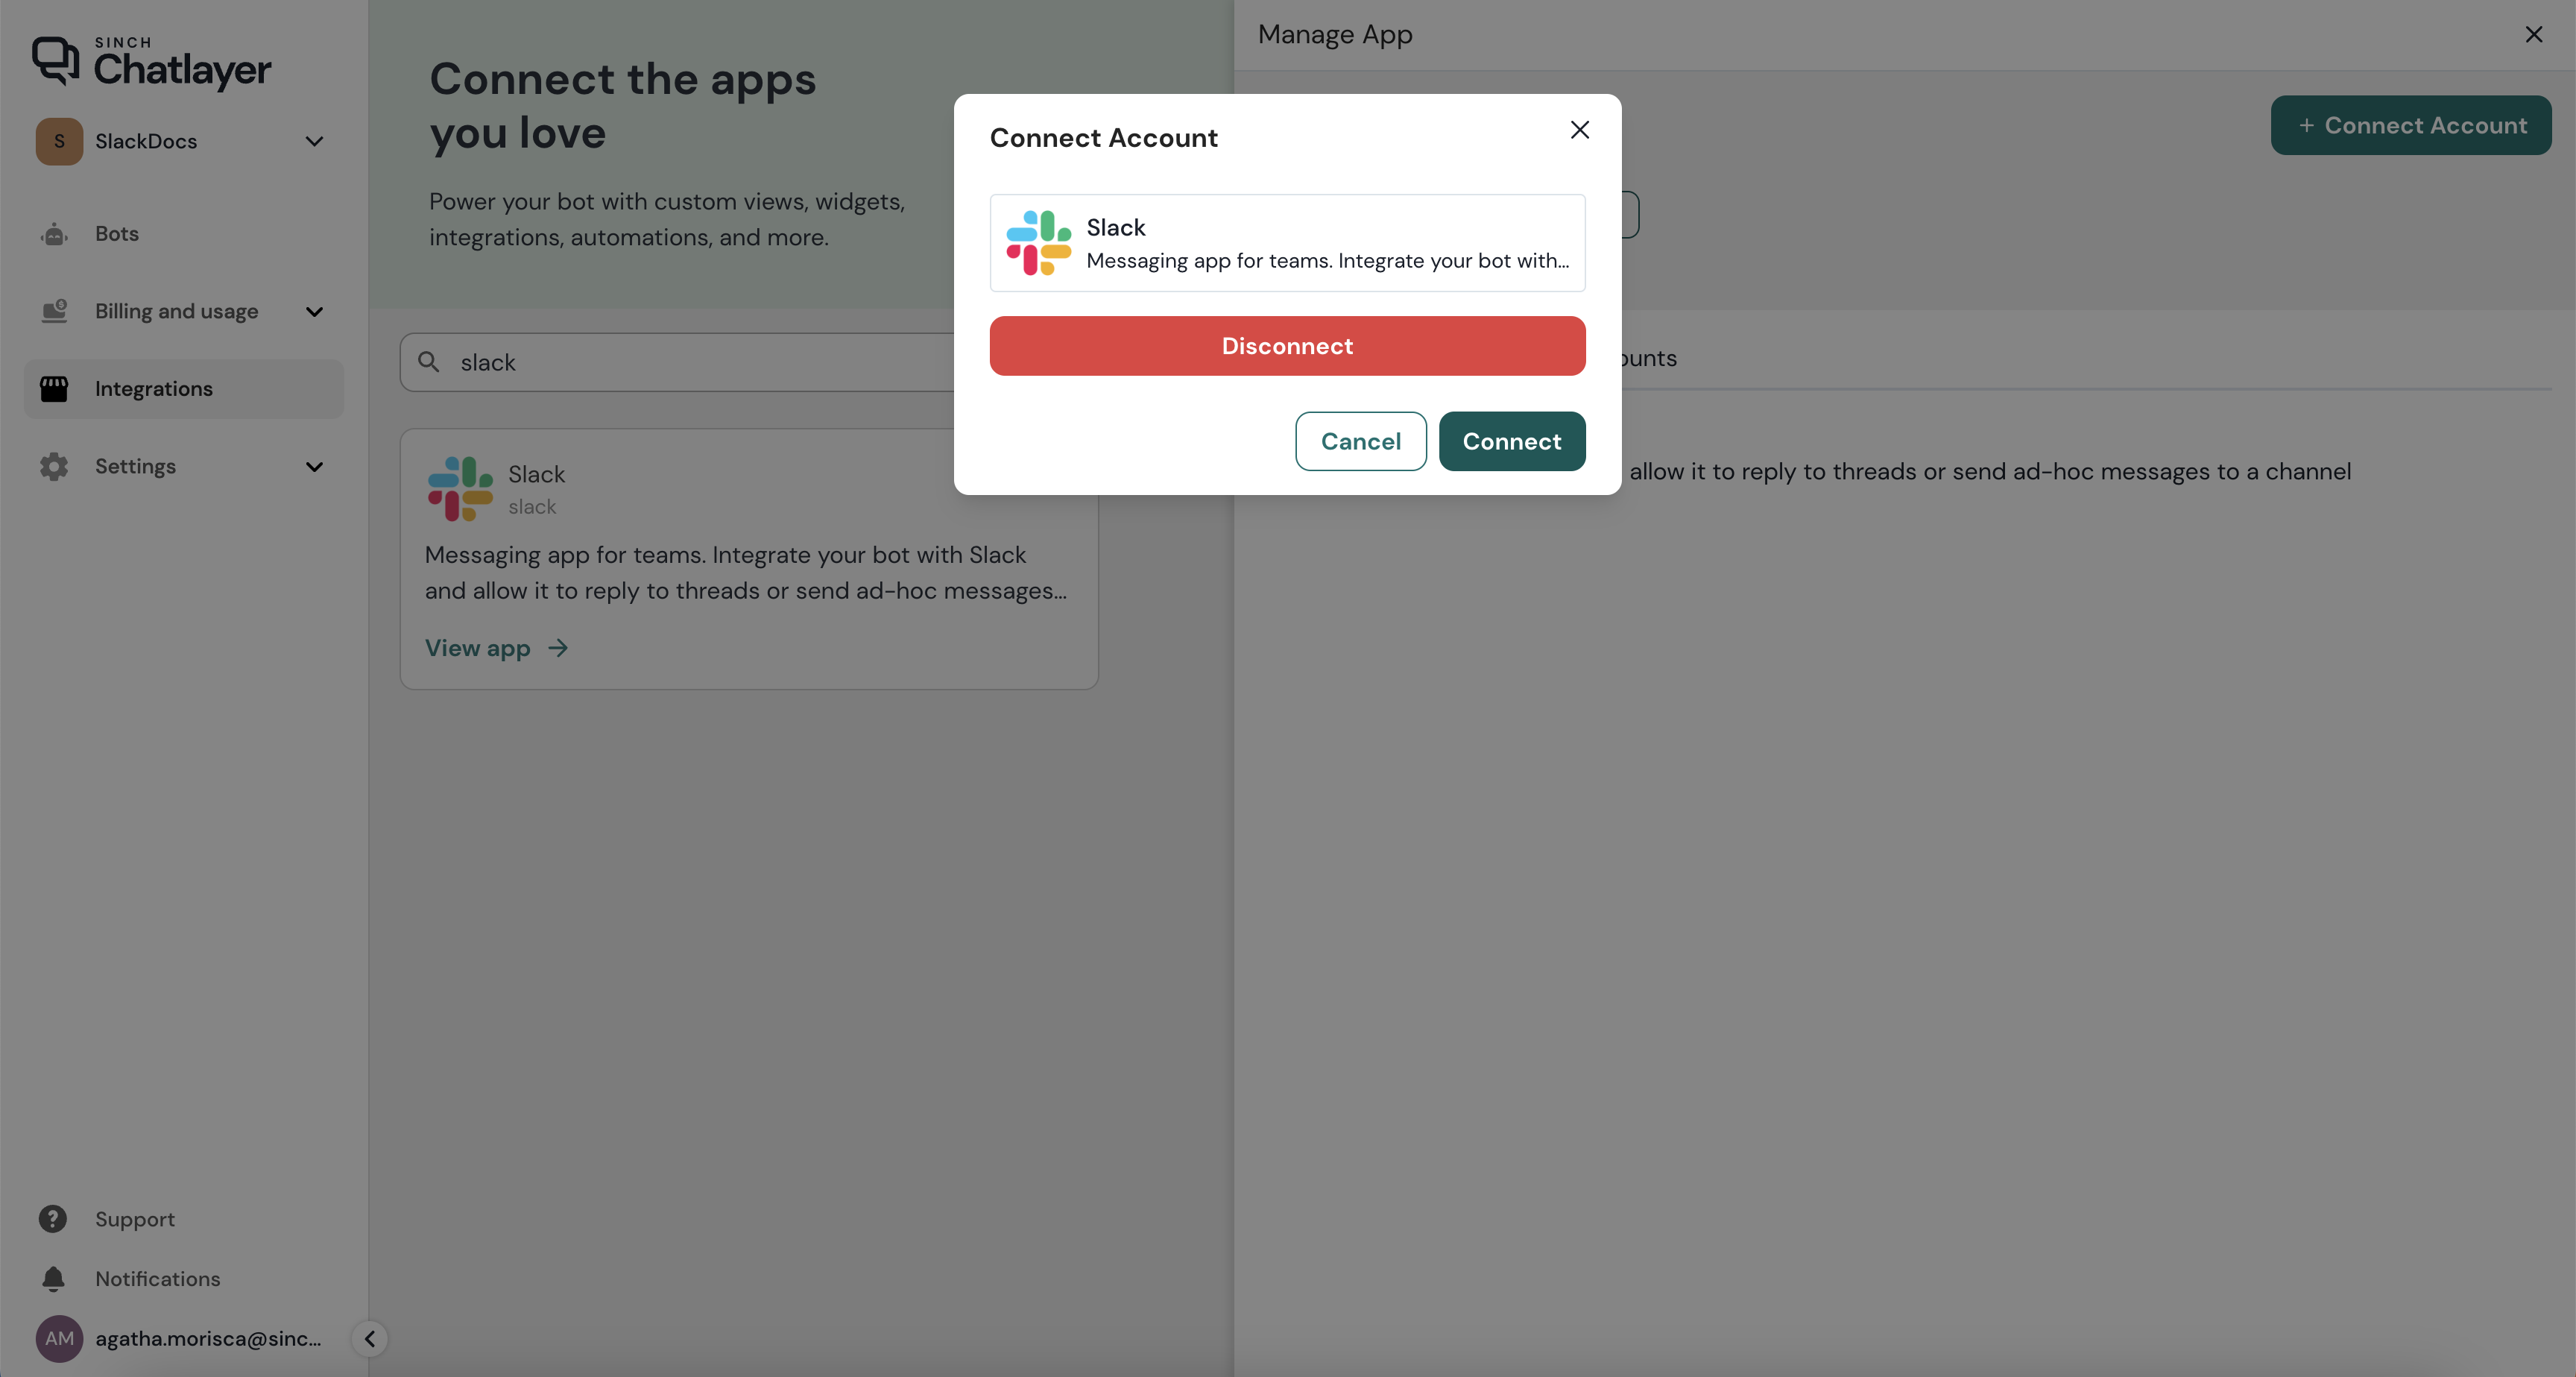Select Slack logo in Connect Account dialog
This screenshot has height=1377, width=2576.
point(1038,243)
